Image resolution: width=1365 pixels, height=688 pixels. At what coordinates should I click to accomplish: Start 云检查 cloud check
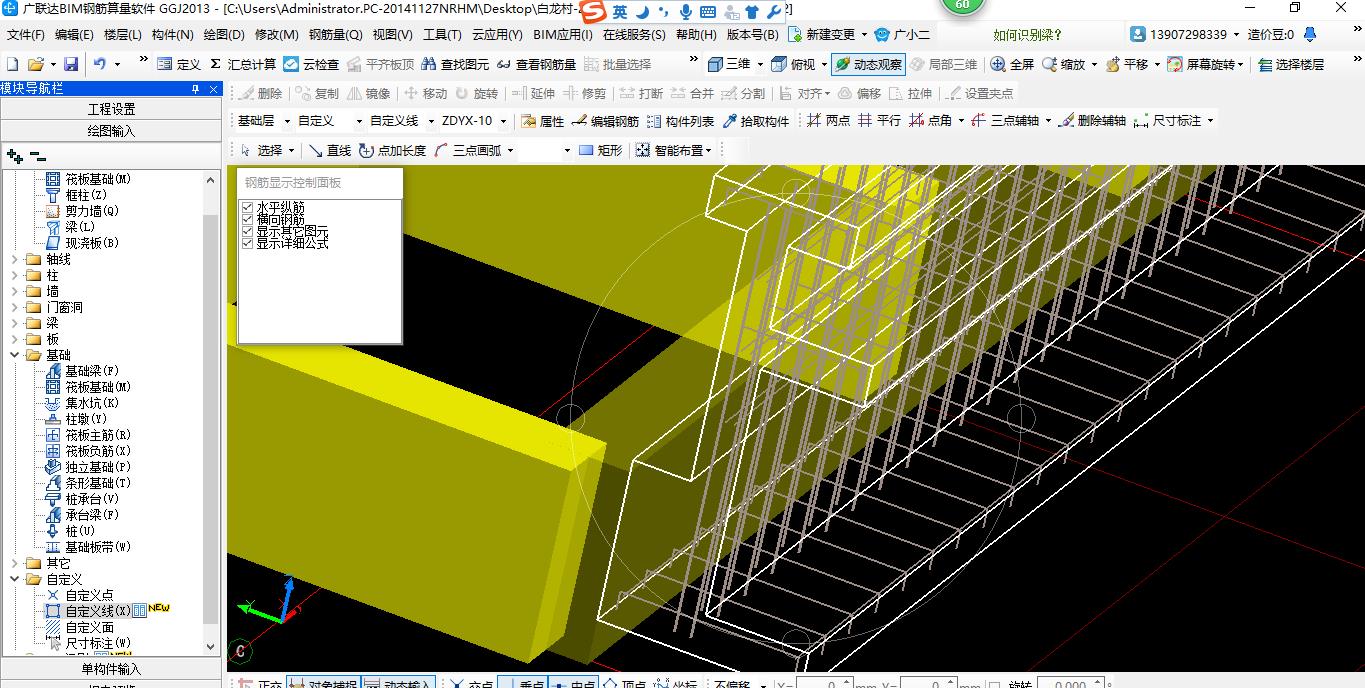[311, 64]
